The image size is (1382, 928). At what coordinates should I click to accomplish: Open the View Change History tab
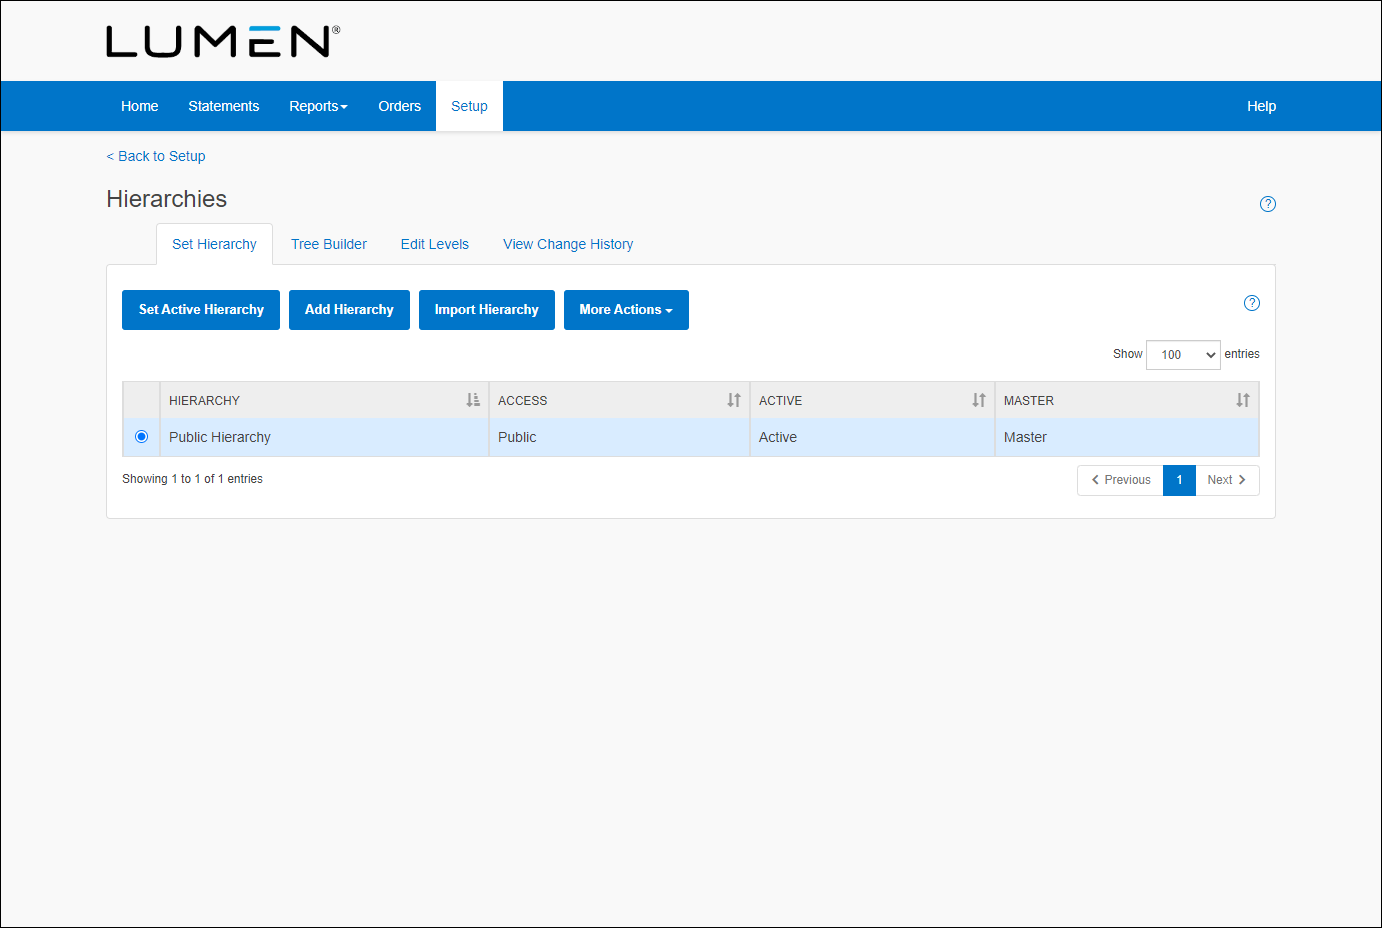point(568,244)
